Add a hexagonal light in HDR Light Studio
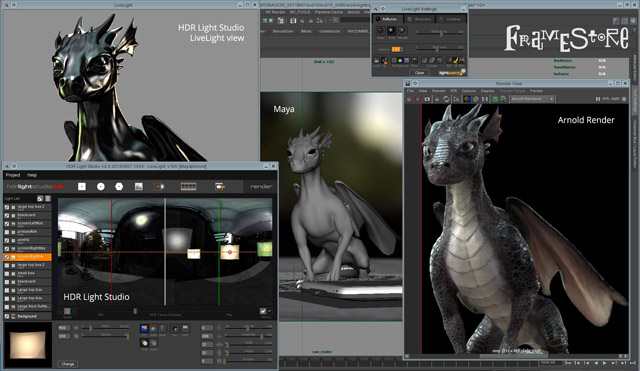 point(119,187)
